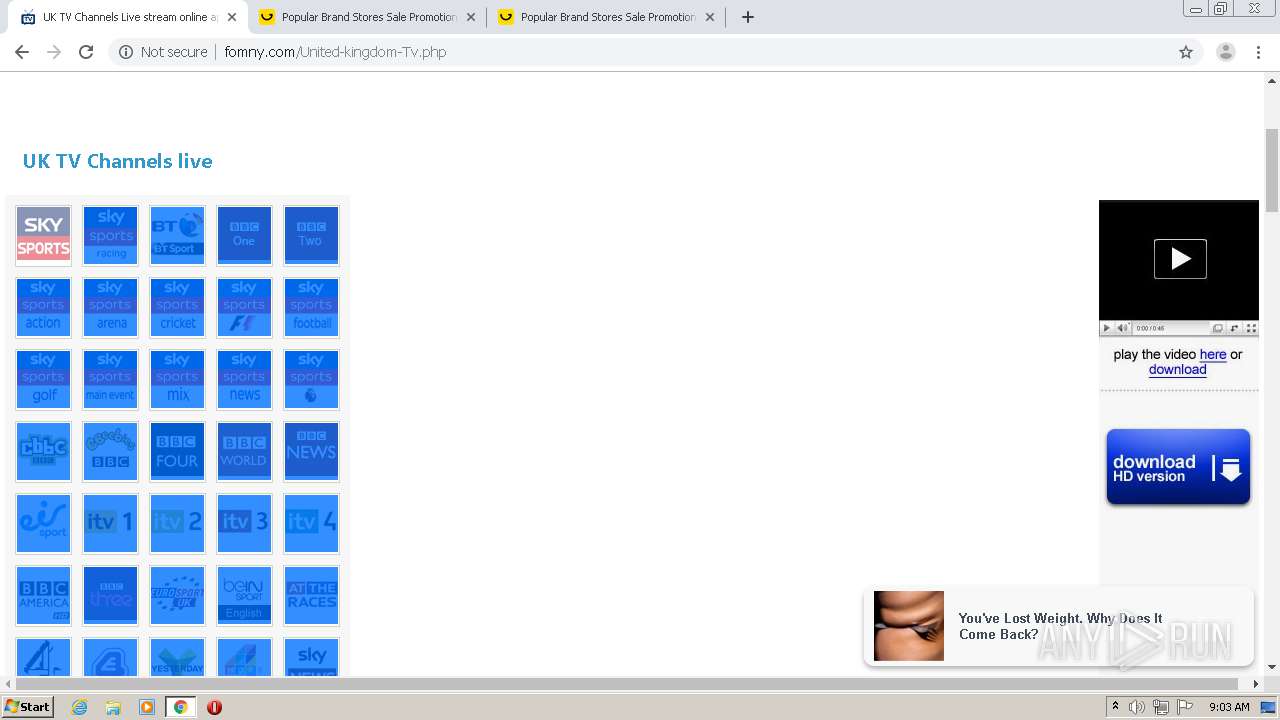Open Sky Sports Football channel
The width and height of the screenshot is (1280, 720).
click(x=311, y=307)
